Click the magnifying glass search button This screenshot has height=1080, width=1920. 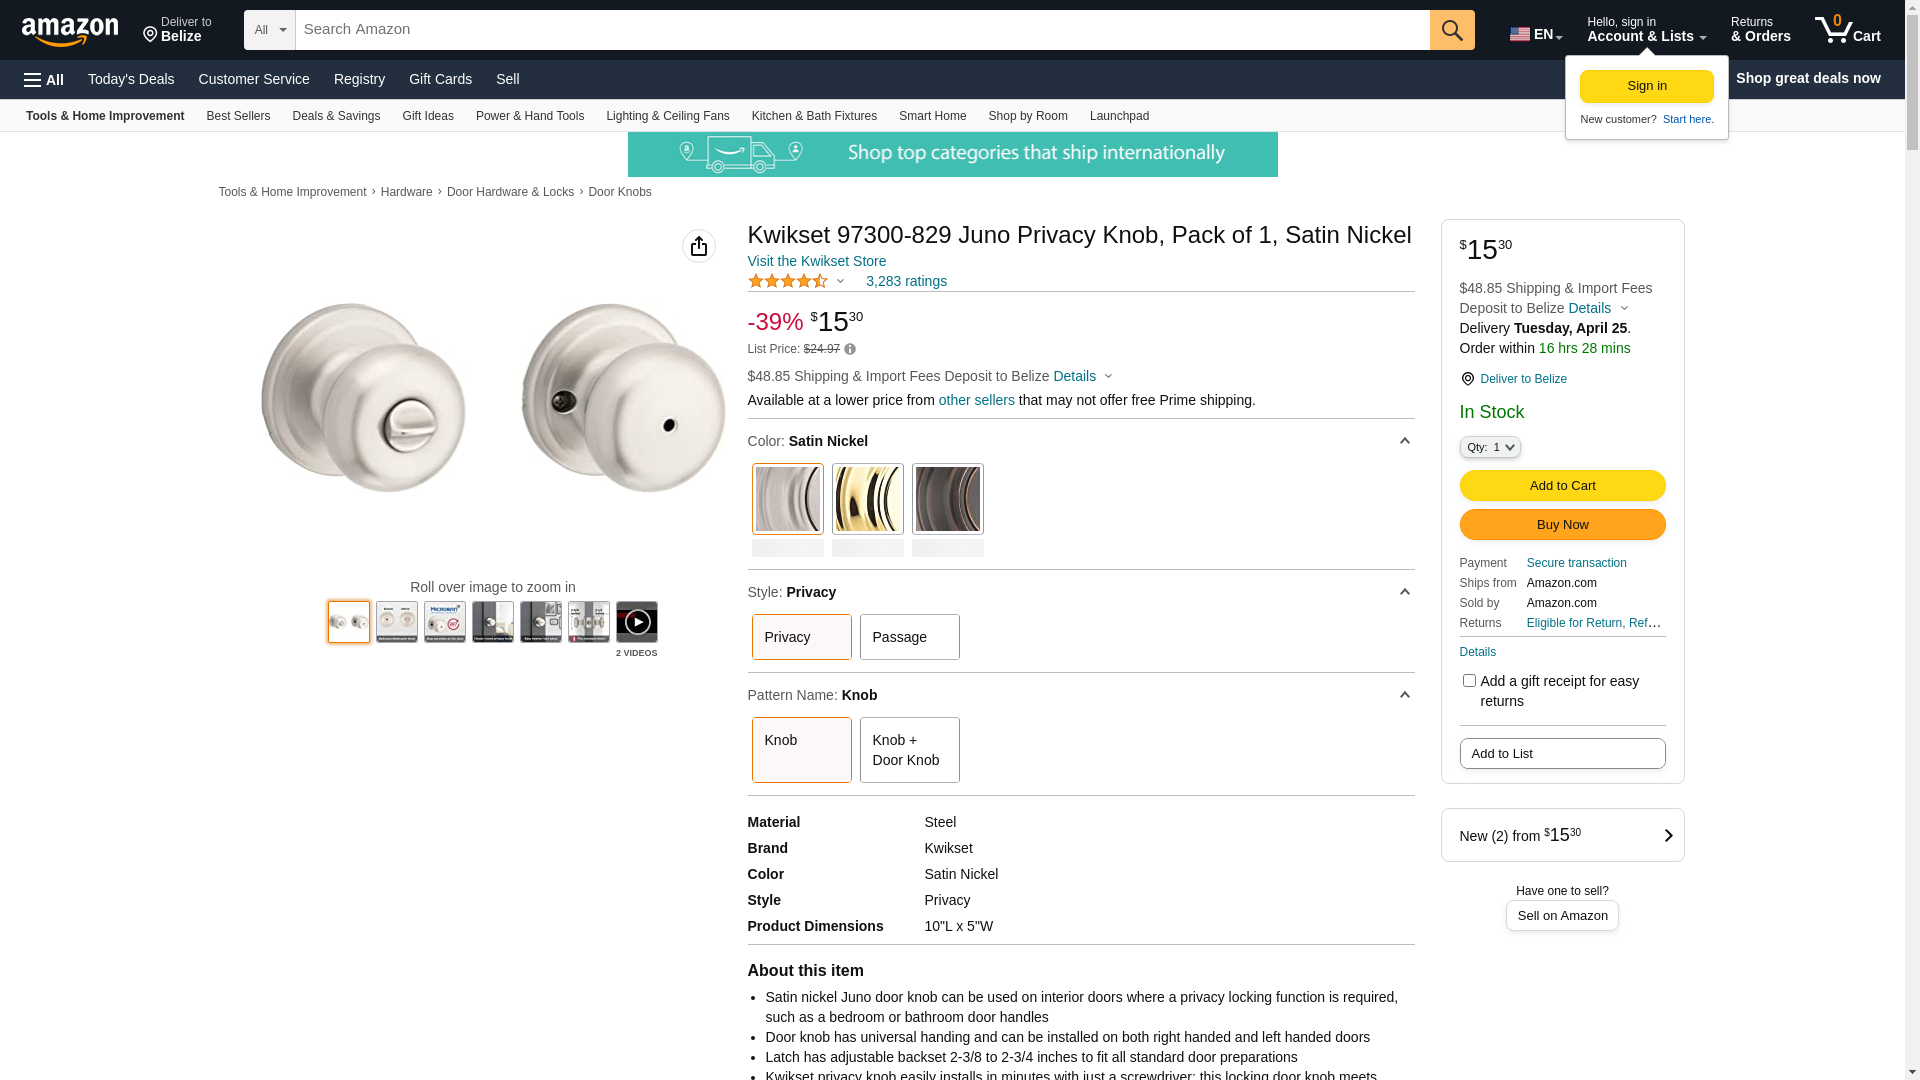(x=1451, y=30)
